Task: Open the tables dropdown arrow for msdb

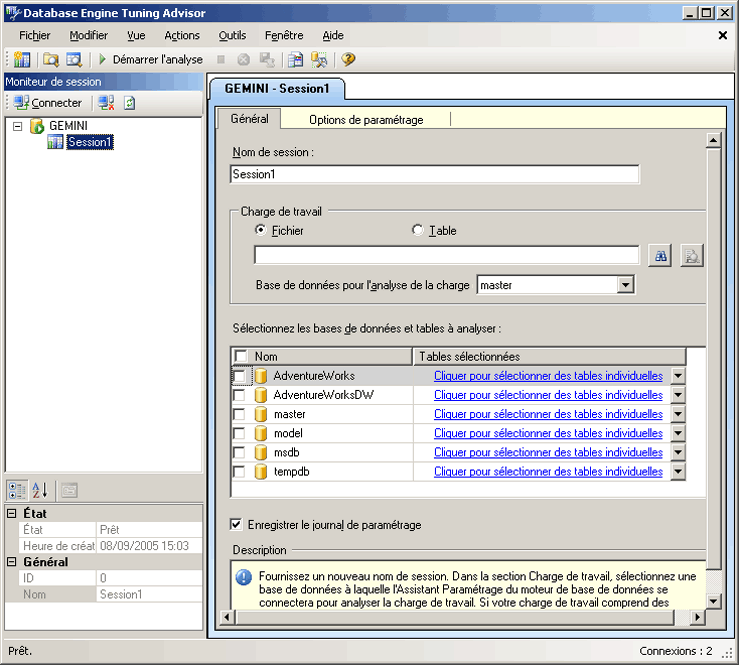Action: 677,453
